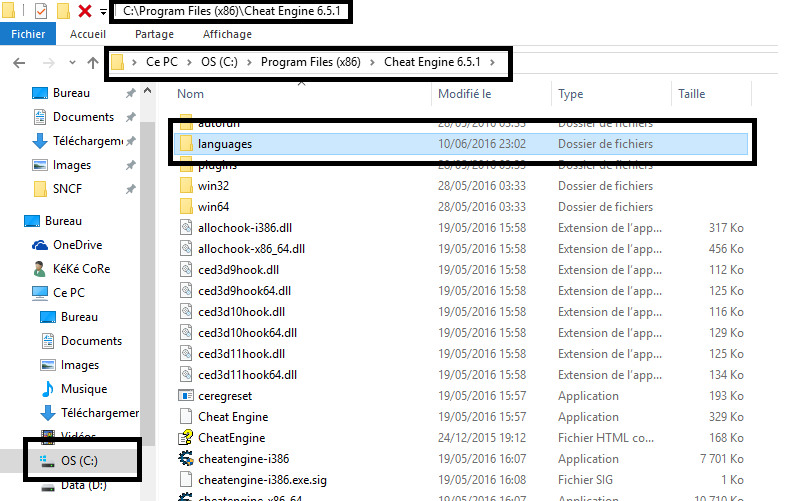Expand chevron after OS (C:) breadcrumb
This screenshot has height=501, width=807.
pyautogui.click(x=250, y=62)
